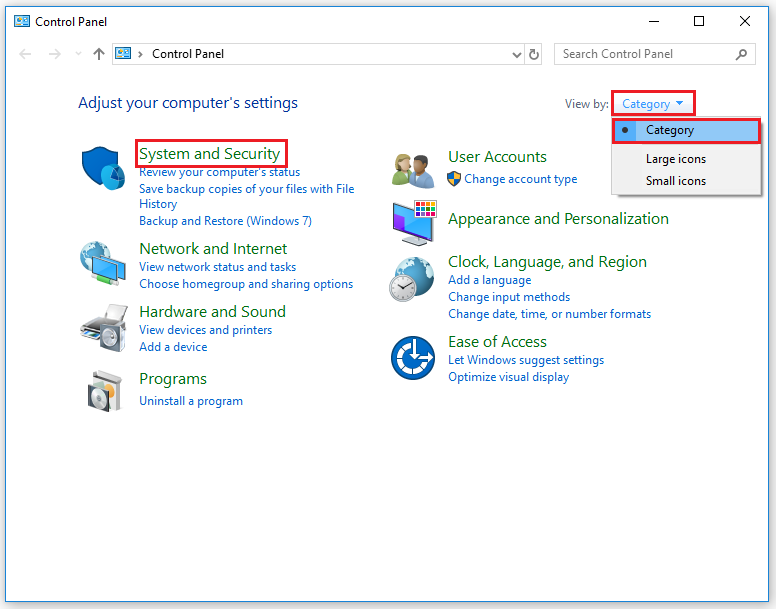Expand the View by Category dropdown

652,103
